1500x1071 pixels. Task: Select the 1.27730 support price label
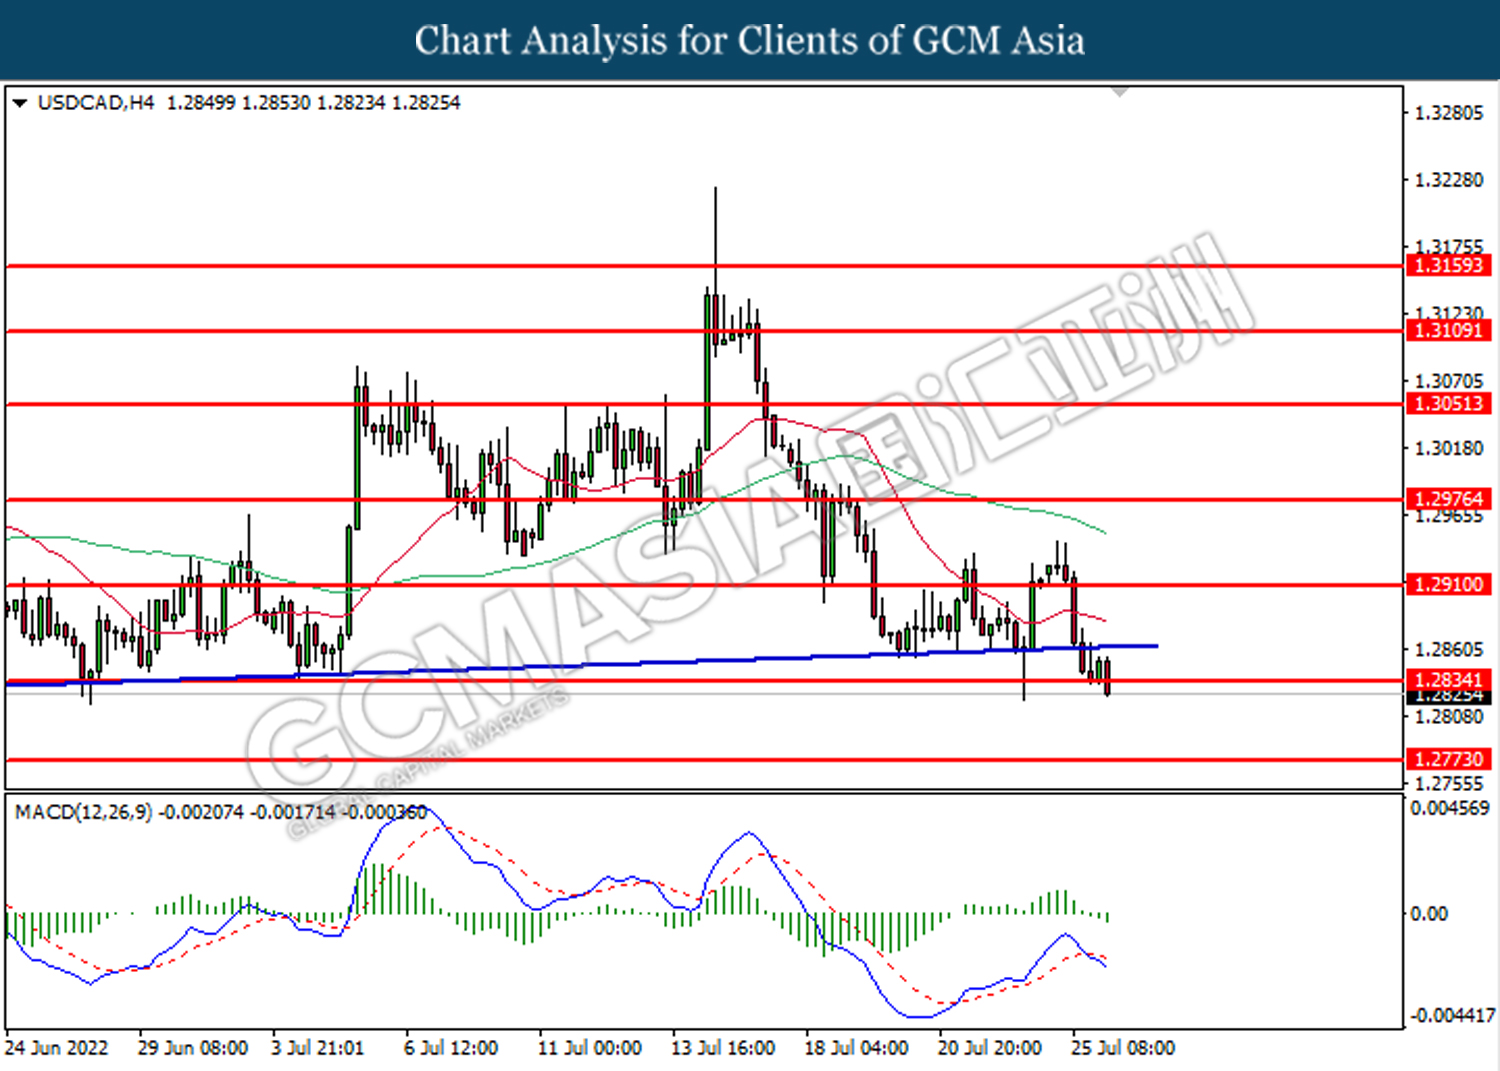pos(1448,759)
